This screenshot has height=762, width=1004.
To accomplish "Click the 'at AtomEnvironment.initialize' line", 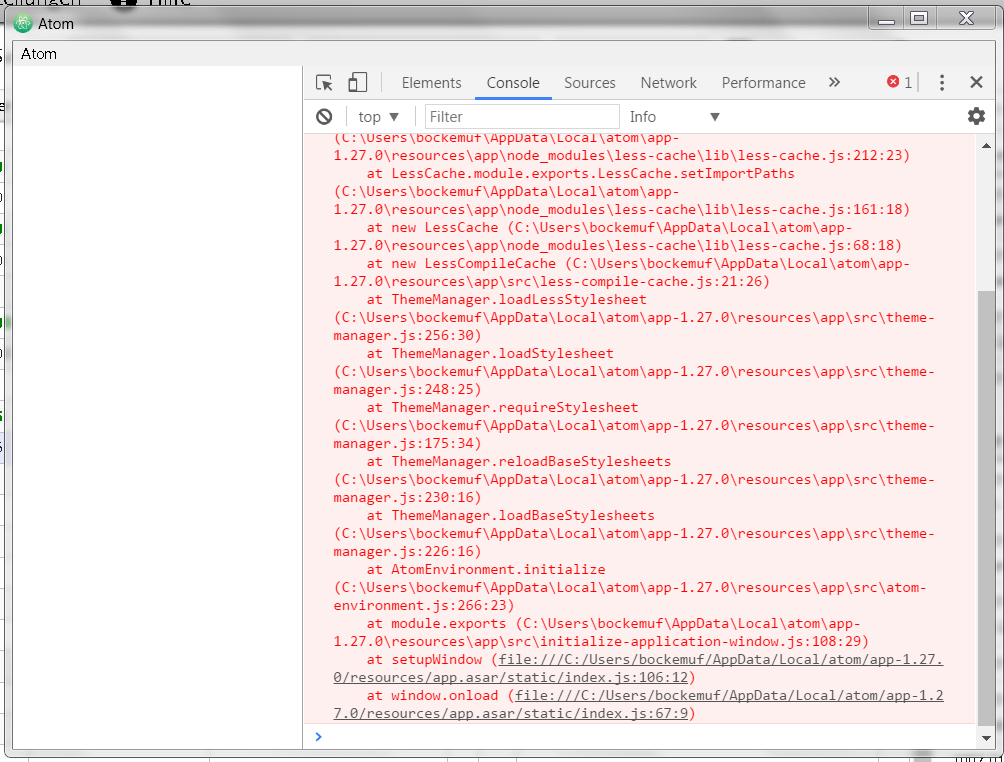I will (486, 569).
